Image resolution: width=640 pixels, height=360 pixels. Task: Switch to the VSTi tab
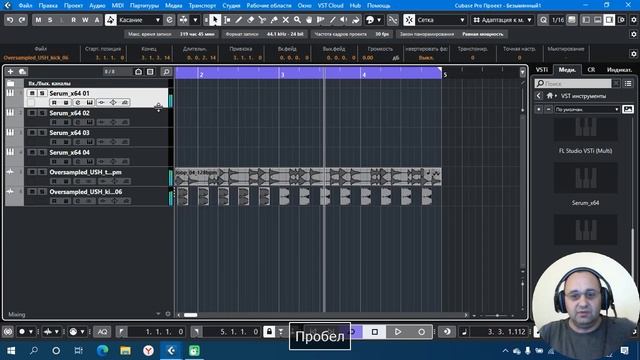(x=542, y=70)
